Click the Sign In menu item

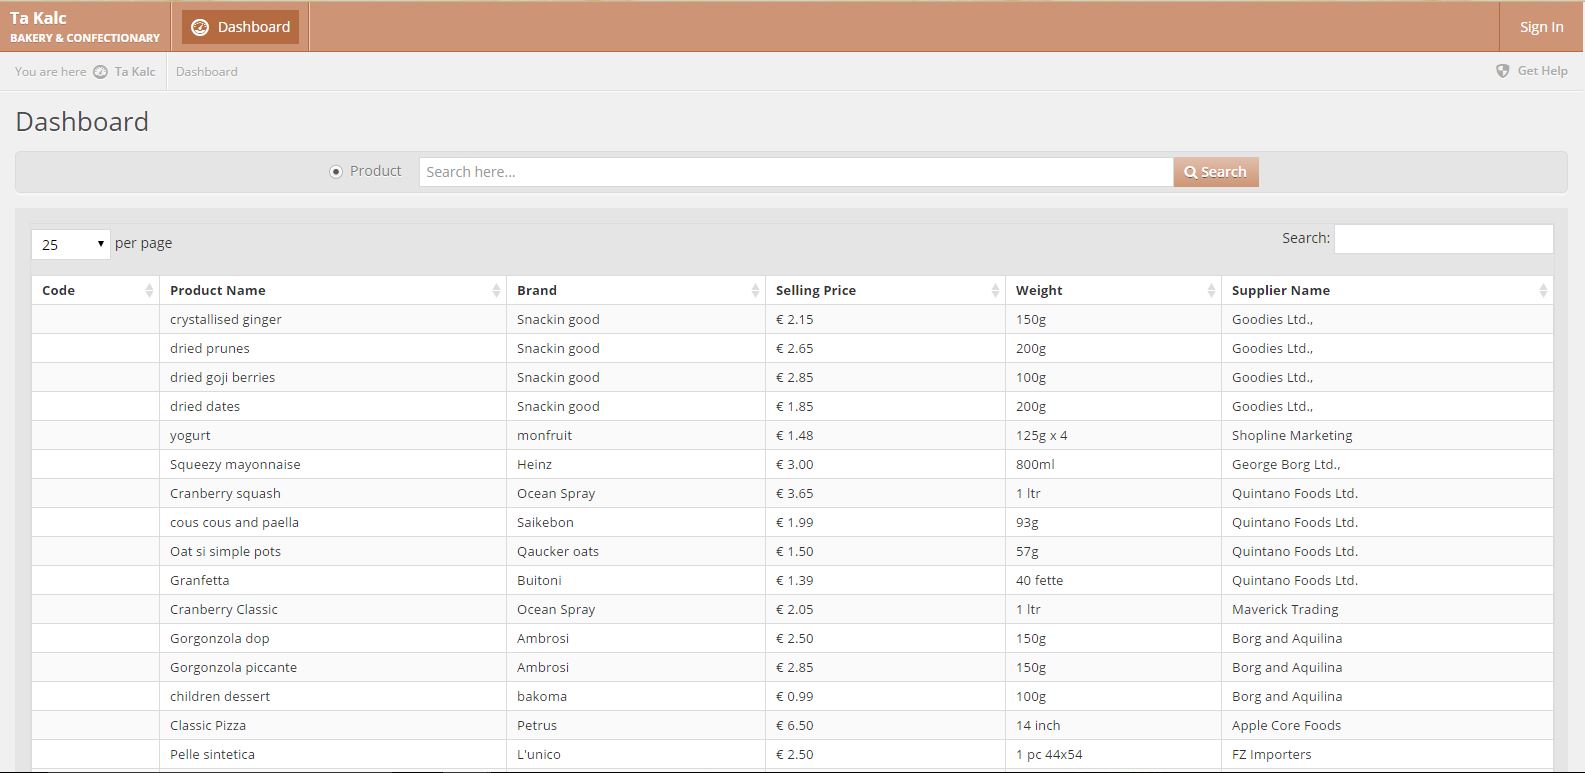1541,27
